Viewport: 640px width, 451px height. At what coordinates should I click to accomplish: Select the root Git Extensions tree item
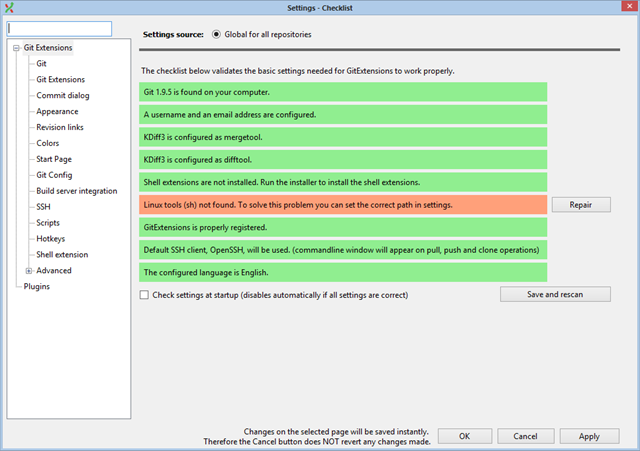point(48,48)
